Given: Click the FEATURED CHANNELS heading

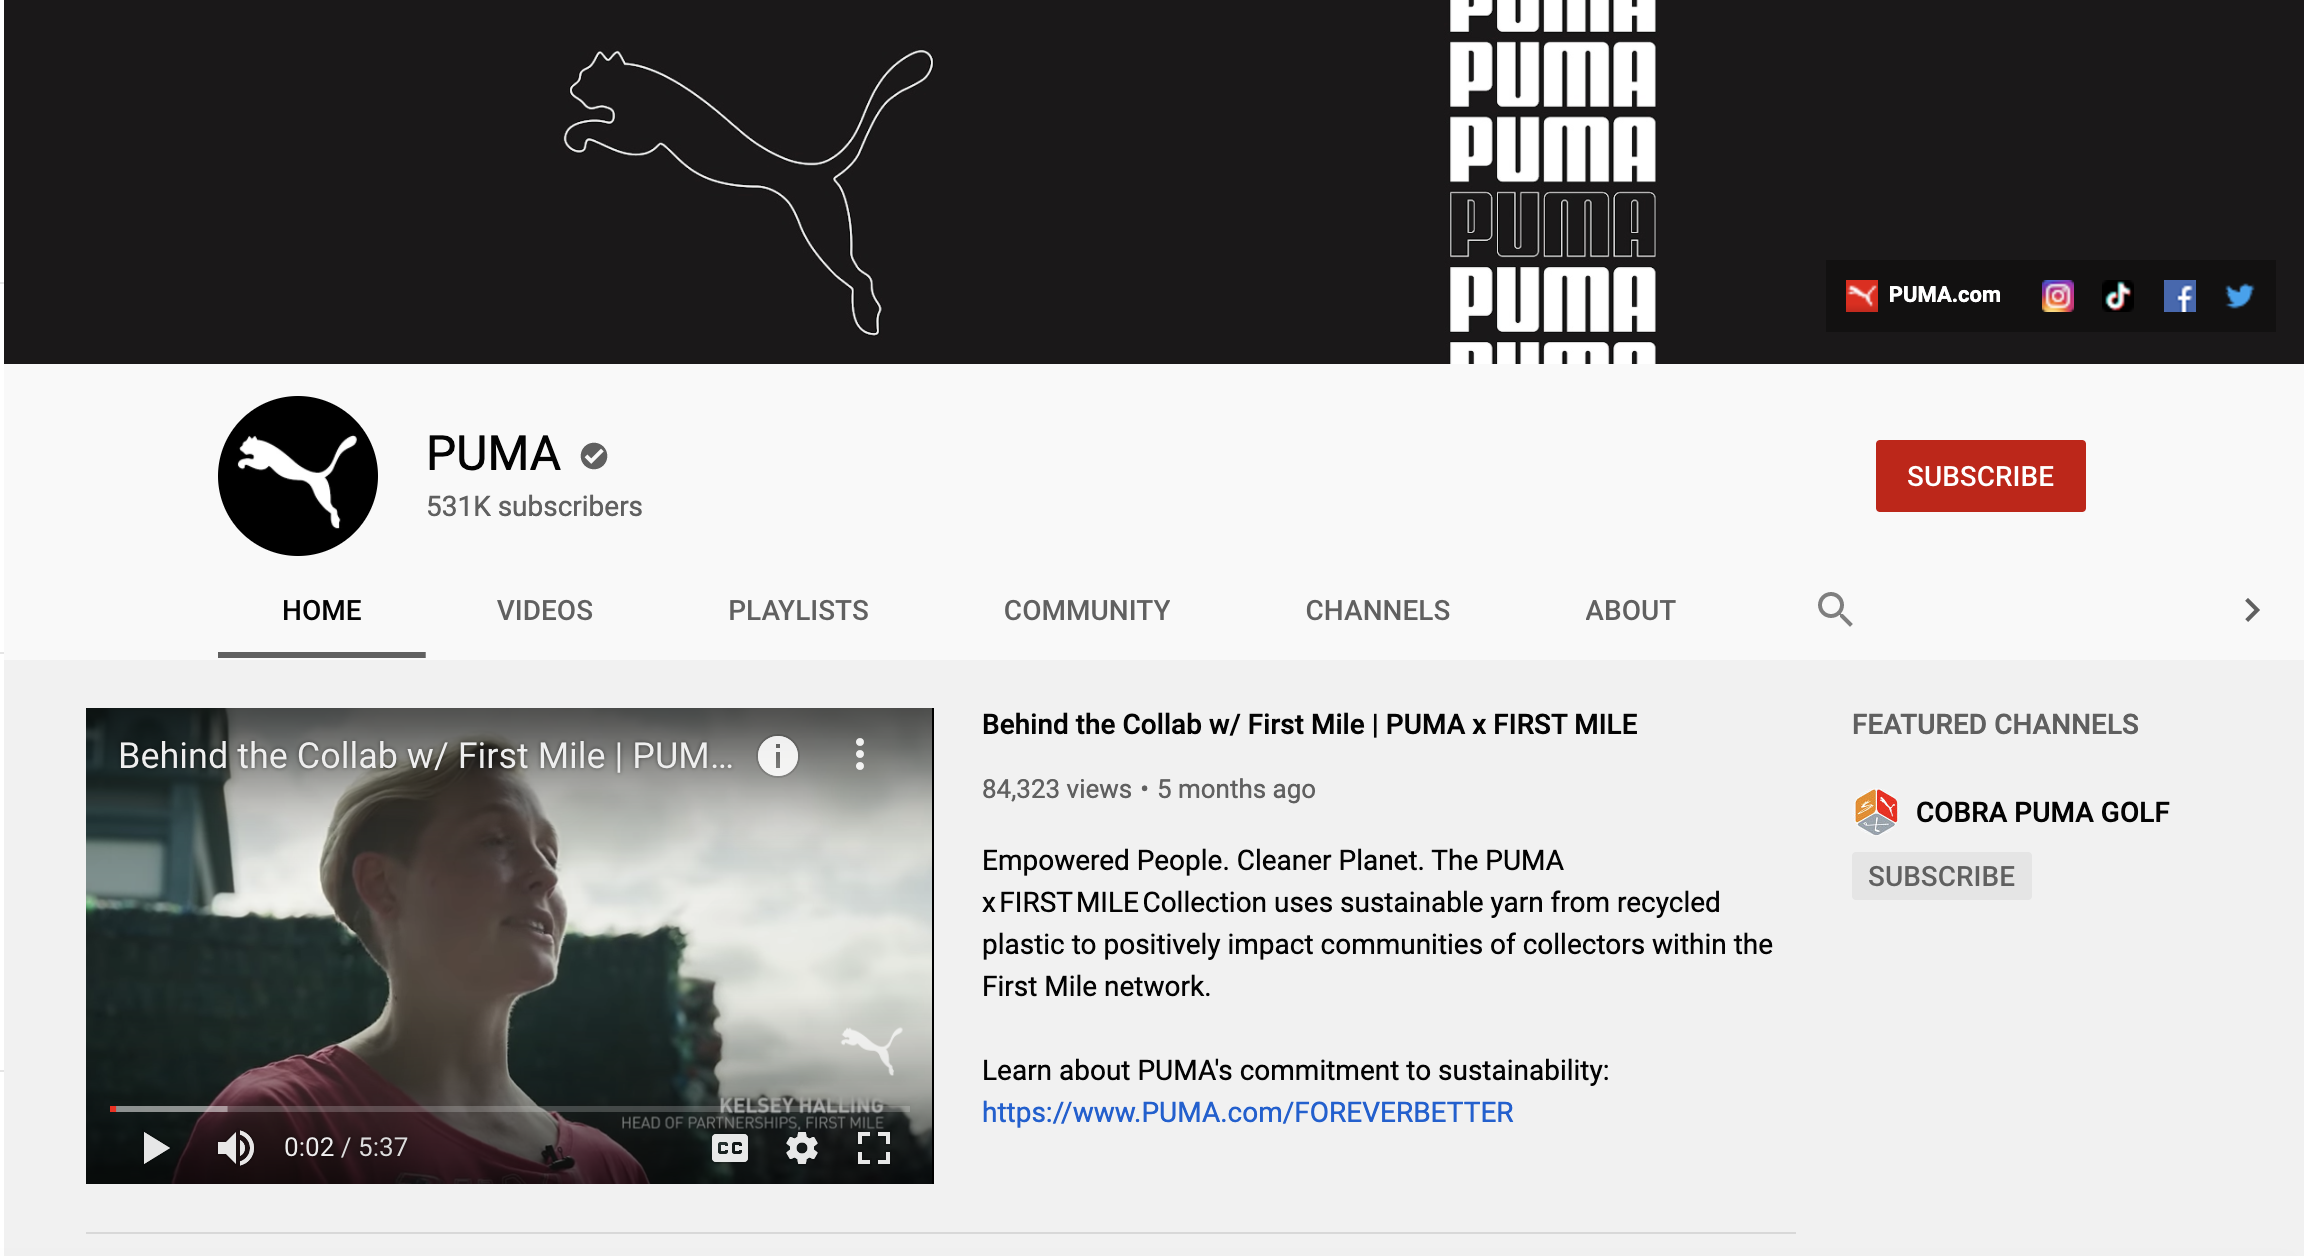Looking at the screenshot, I should tap(1995, 724).
